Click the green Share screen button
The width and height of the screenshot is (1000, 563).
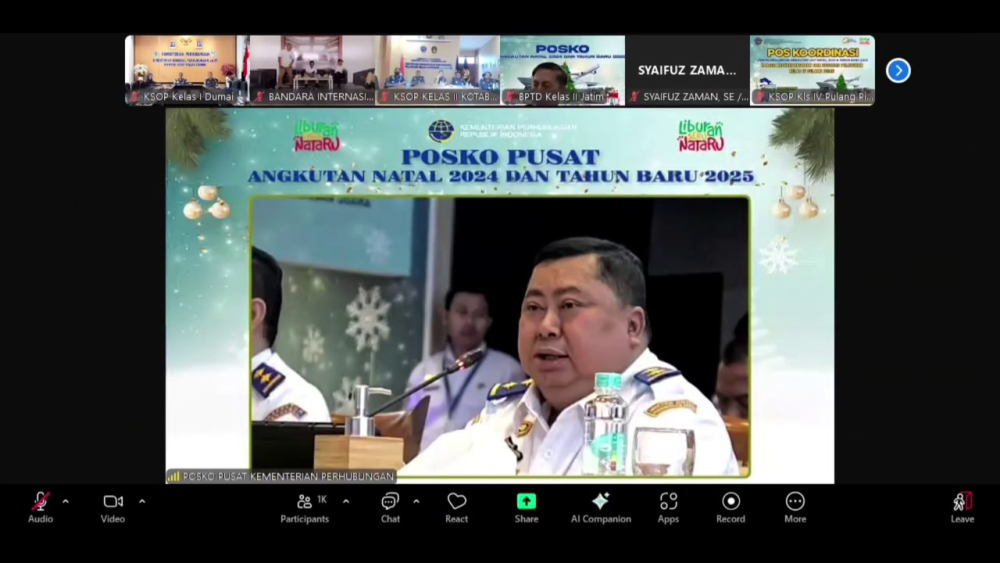(x=526, y=508)
